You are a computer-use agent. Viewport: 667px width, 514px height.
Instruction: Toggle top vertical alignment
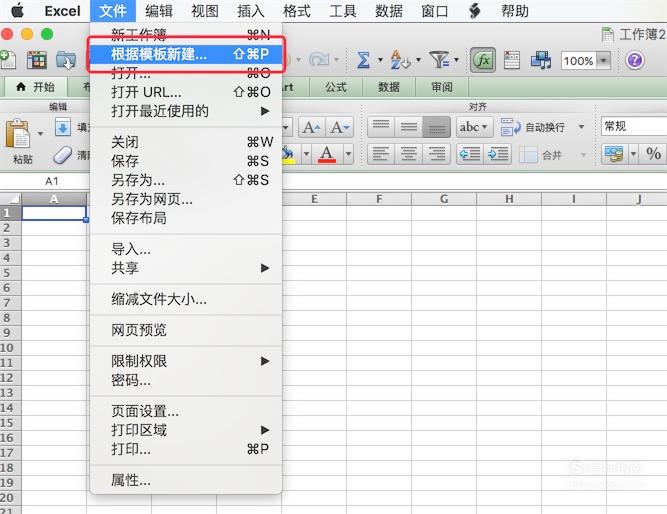pyautogui.click(x=381, y=127)
